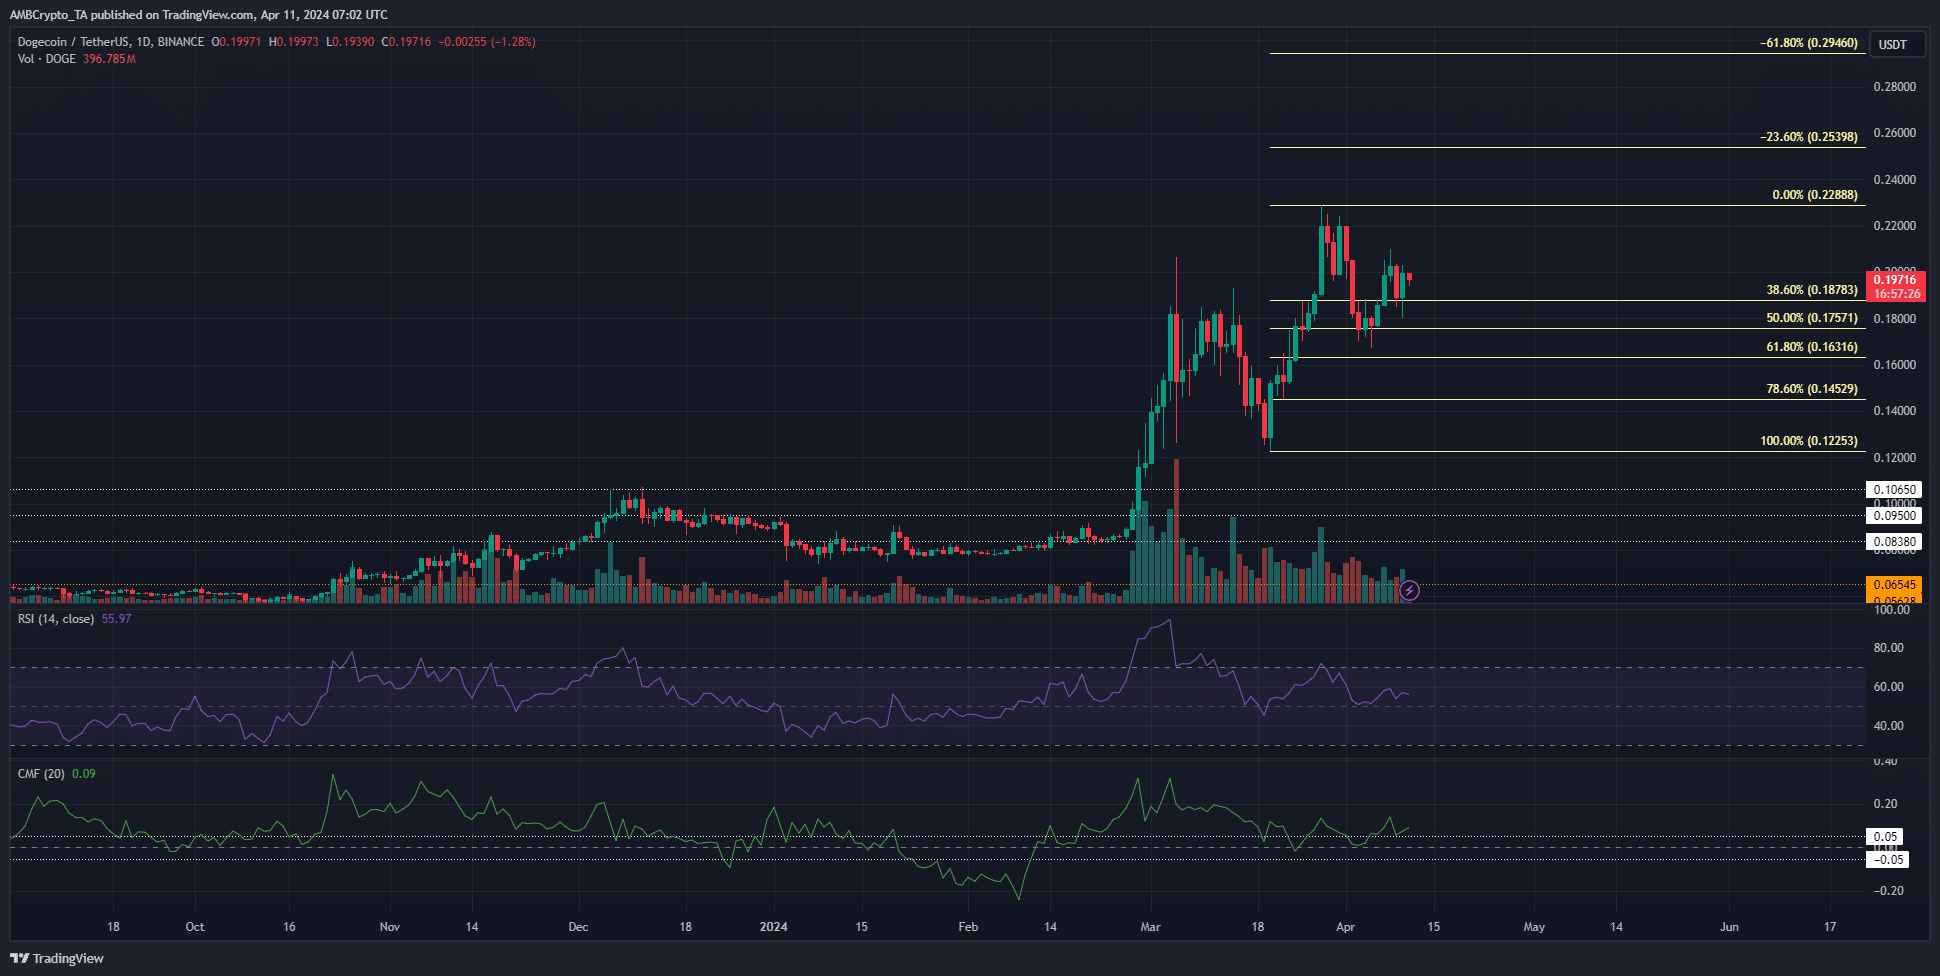Click the 0.28000 price axis label
This screenshot has width=1940, height=976.
1895,87
